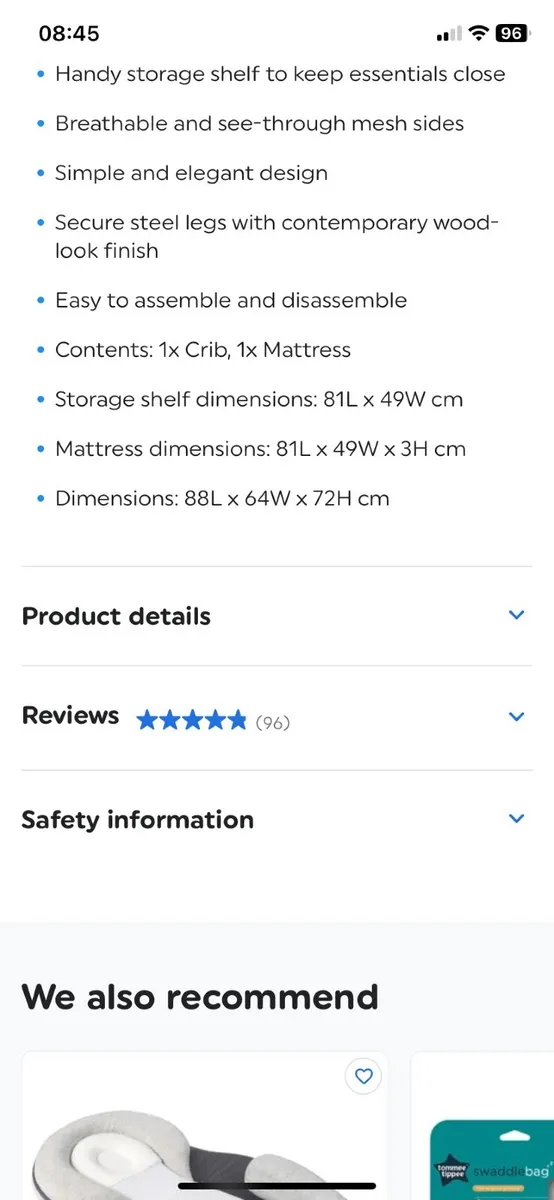
Task: Expand Safety information chevron
Action: pos(516,818)
